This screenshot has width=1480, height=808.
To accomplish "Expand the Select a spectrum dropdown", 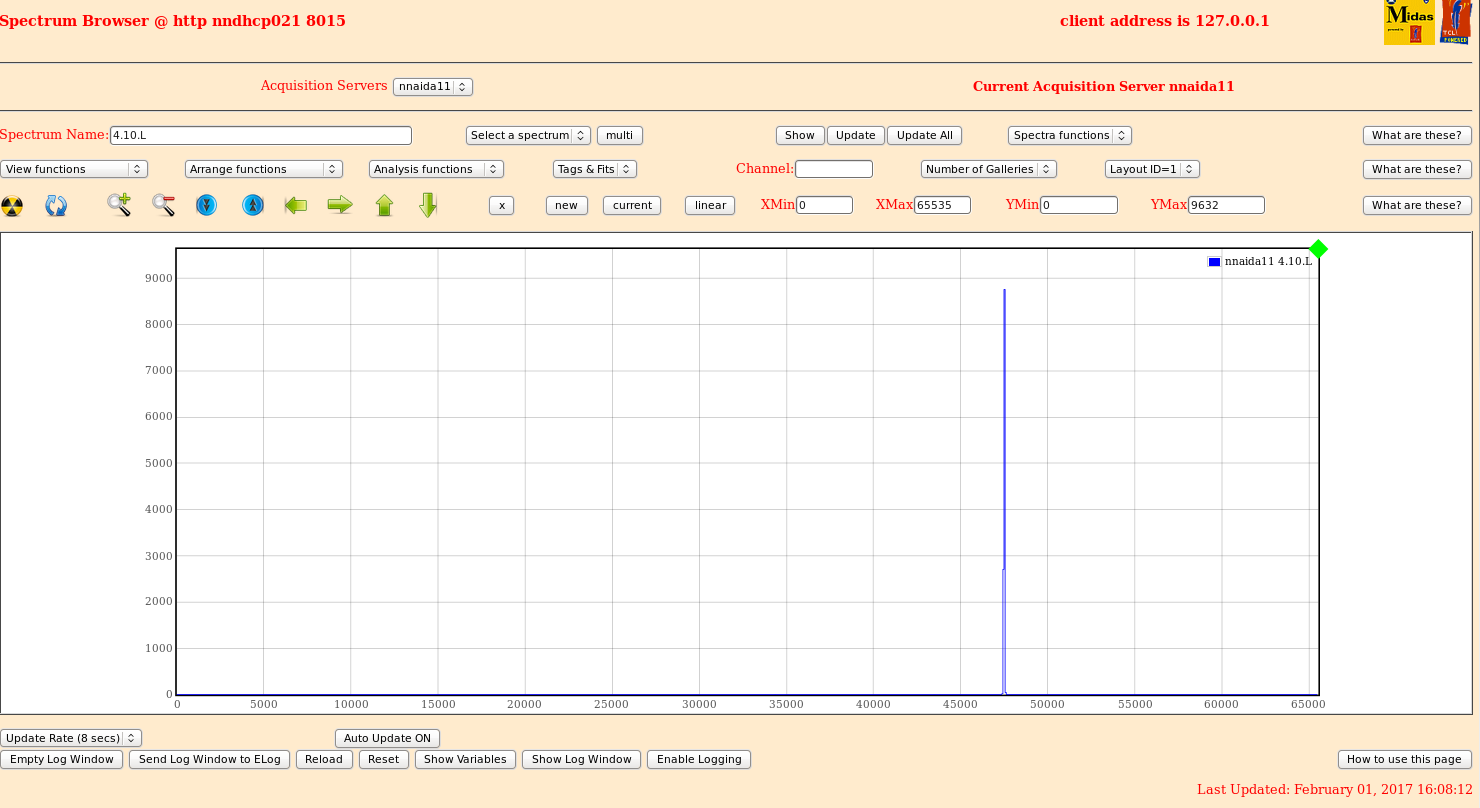I will coord(528,135).
